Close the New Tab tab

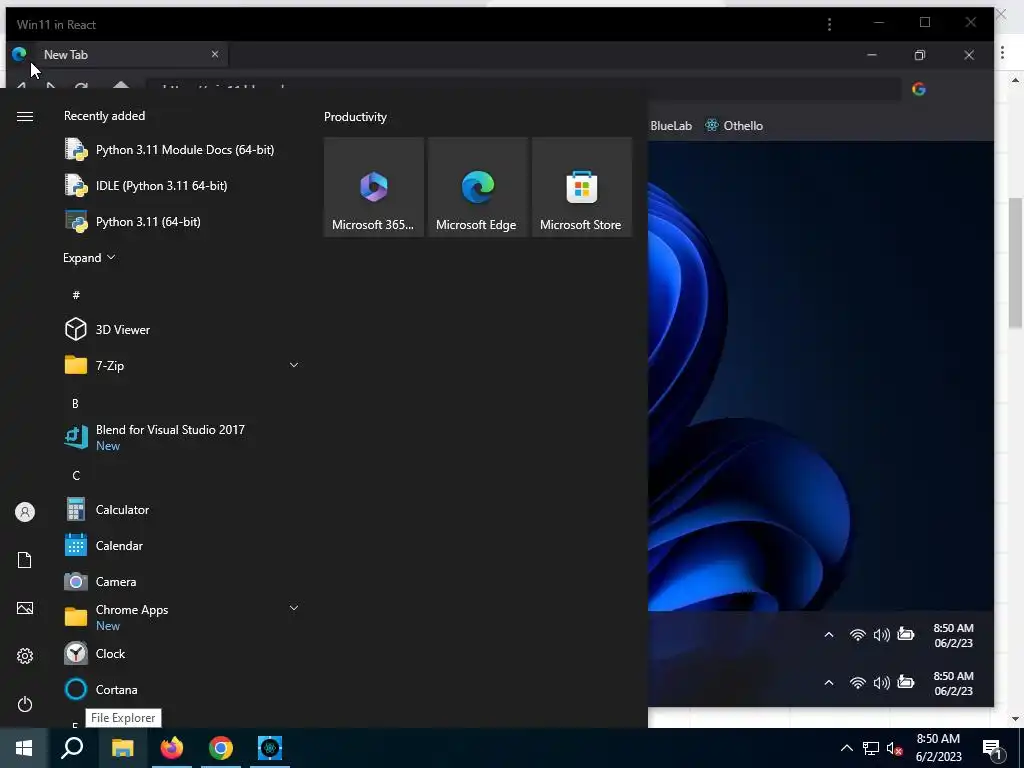click(215, 54)
